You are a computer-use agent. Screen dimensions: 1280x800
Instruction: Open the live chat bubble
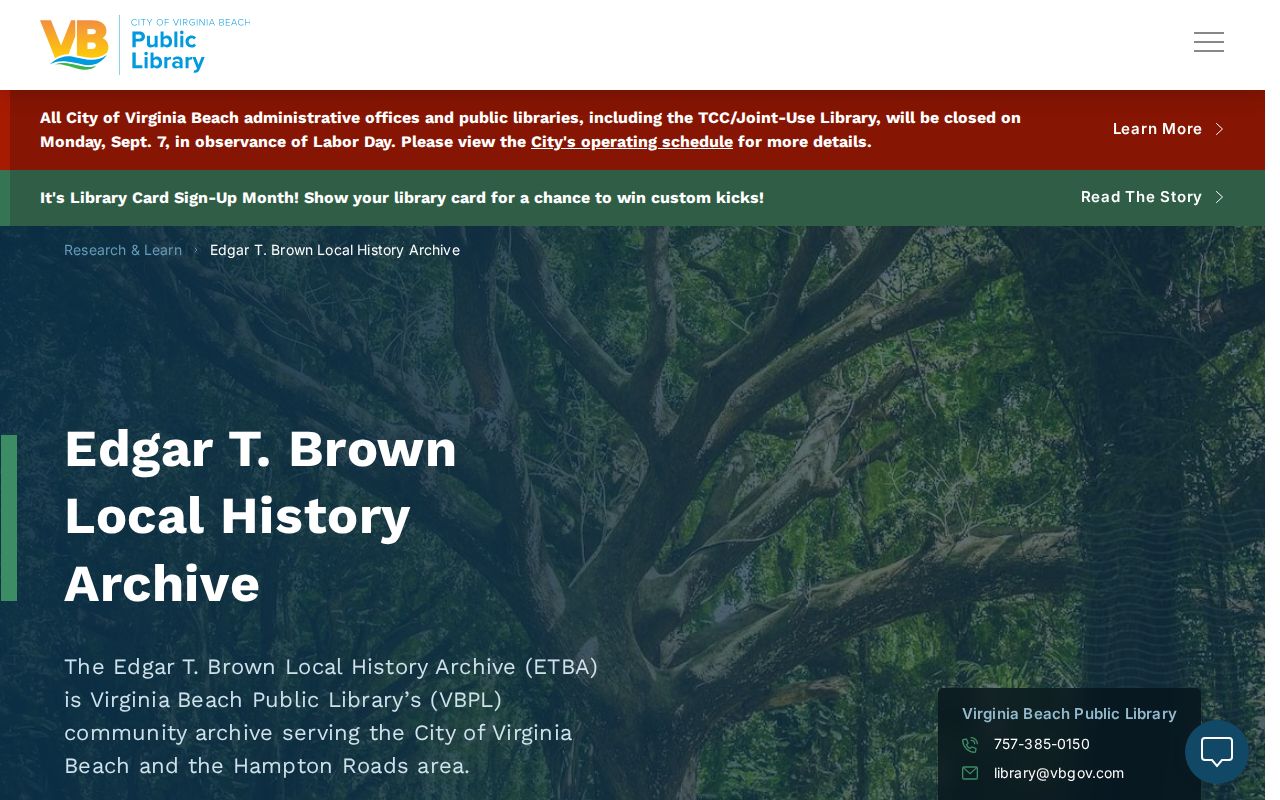[1216, 752]
